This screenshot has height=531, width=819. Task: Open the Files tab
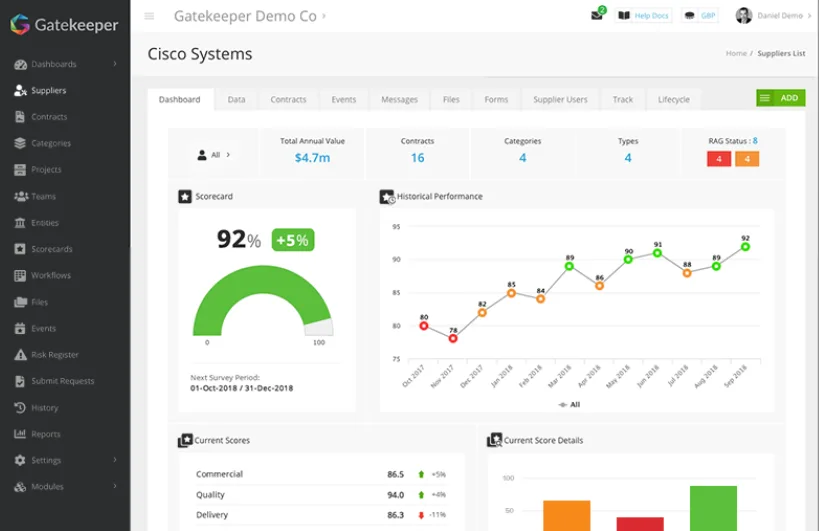click(451, 100)
